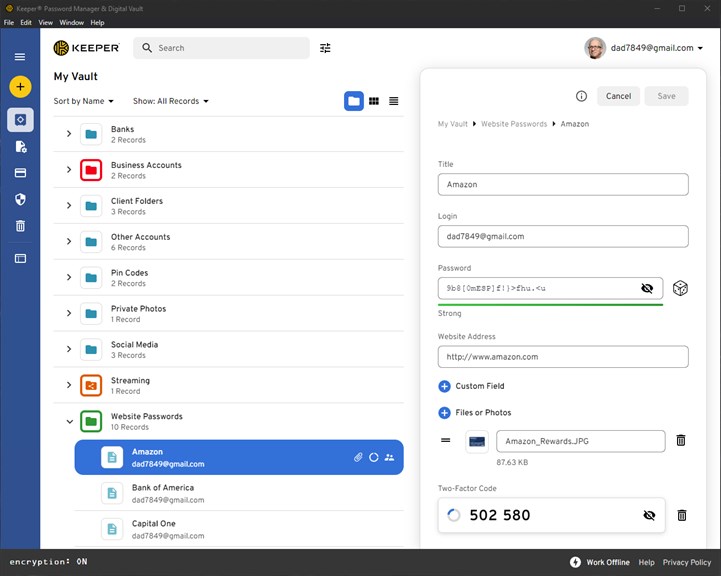Switch to grid tile view
721x576 pixels.
[x=374, y=101]
